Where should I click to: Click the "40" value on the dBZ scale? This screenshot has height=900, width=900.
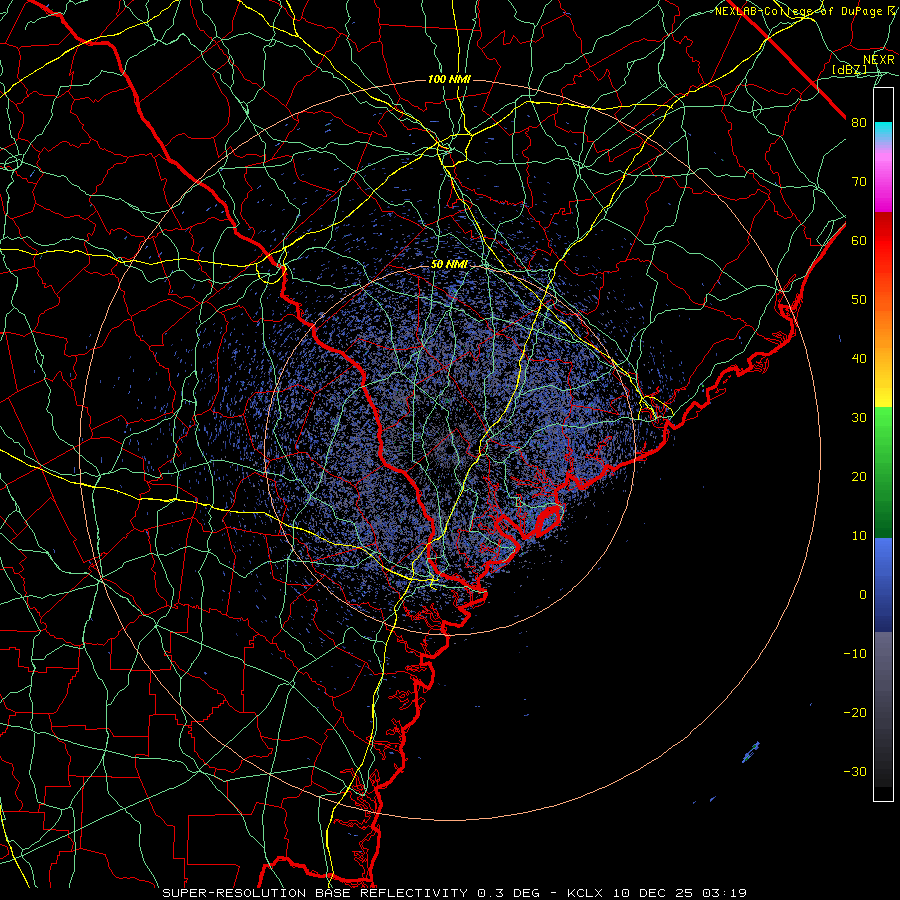click(x=859, y=359)
